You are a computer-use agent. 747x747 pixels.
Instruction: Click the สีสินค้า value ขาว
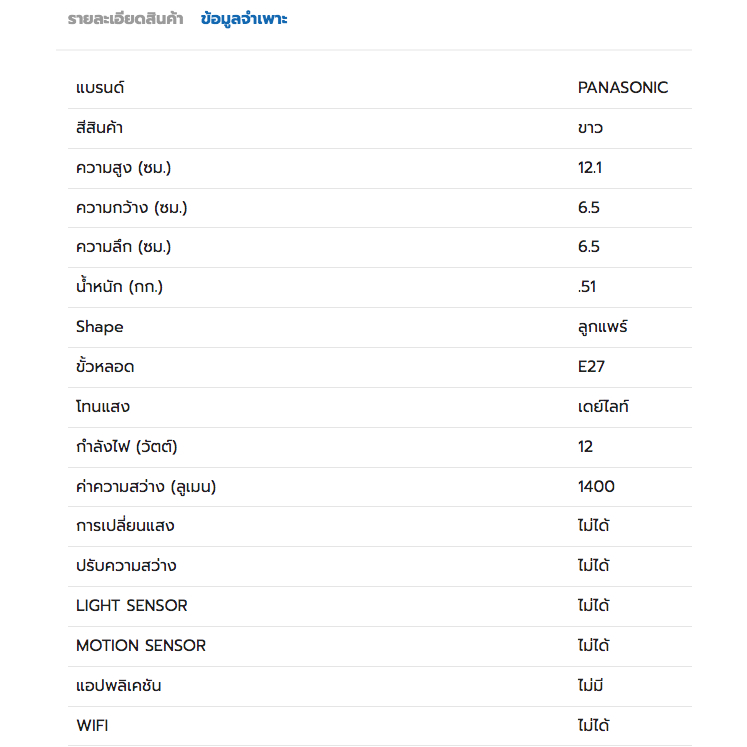(x=590, y=128)
